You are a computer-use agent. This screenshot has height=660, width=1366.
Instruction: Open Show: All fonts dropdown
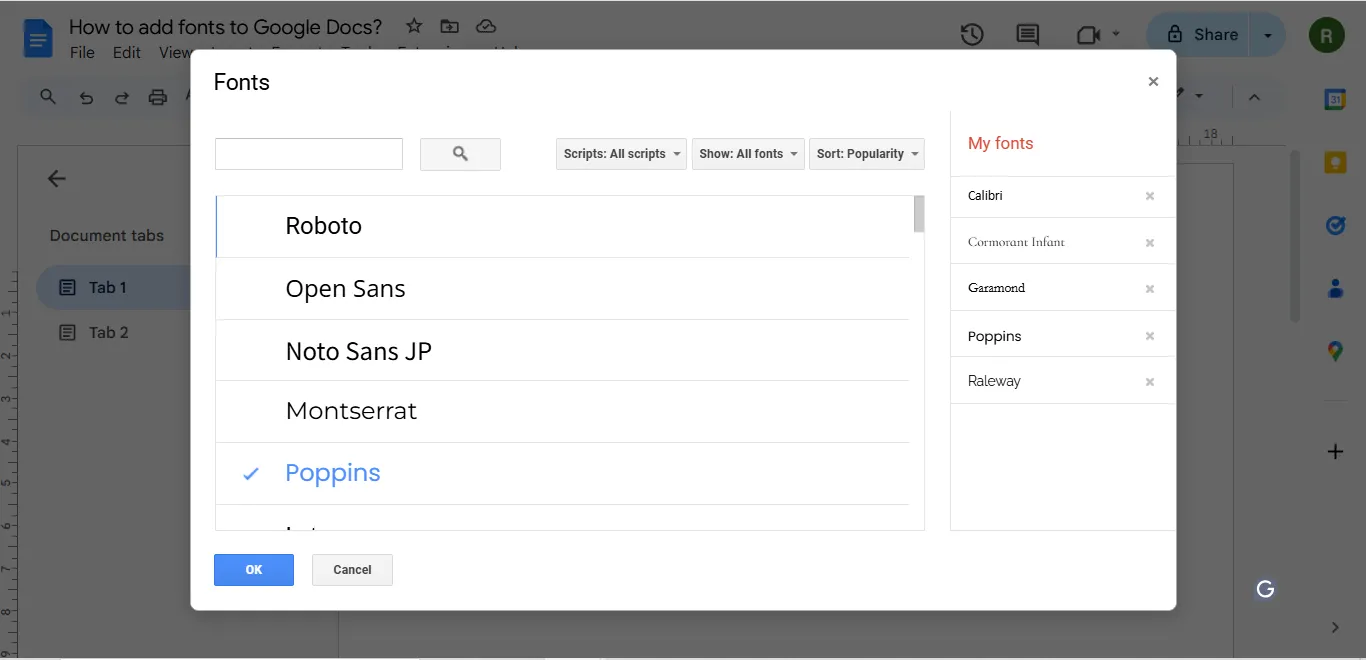(748, 154)
